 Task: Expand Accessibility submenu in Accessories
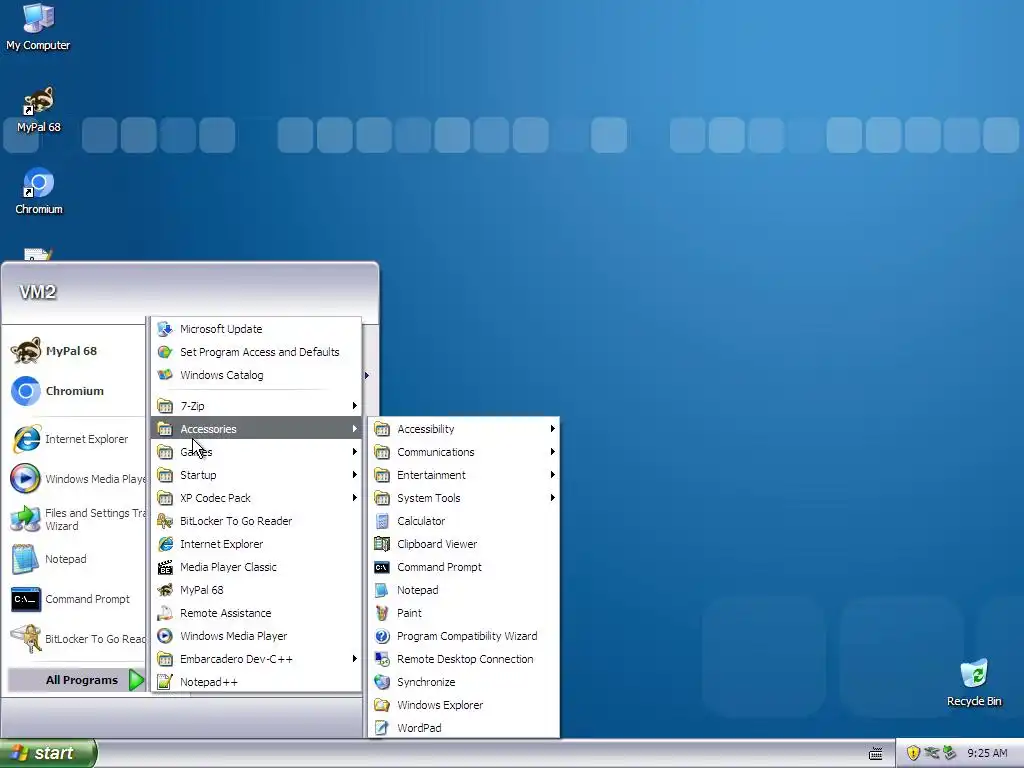[464, 428]
